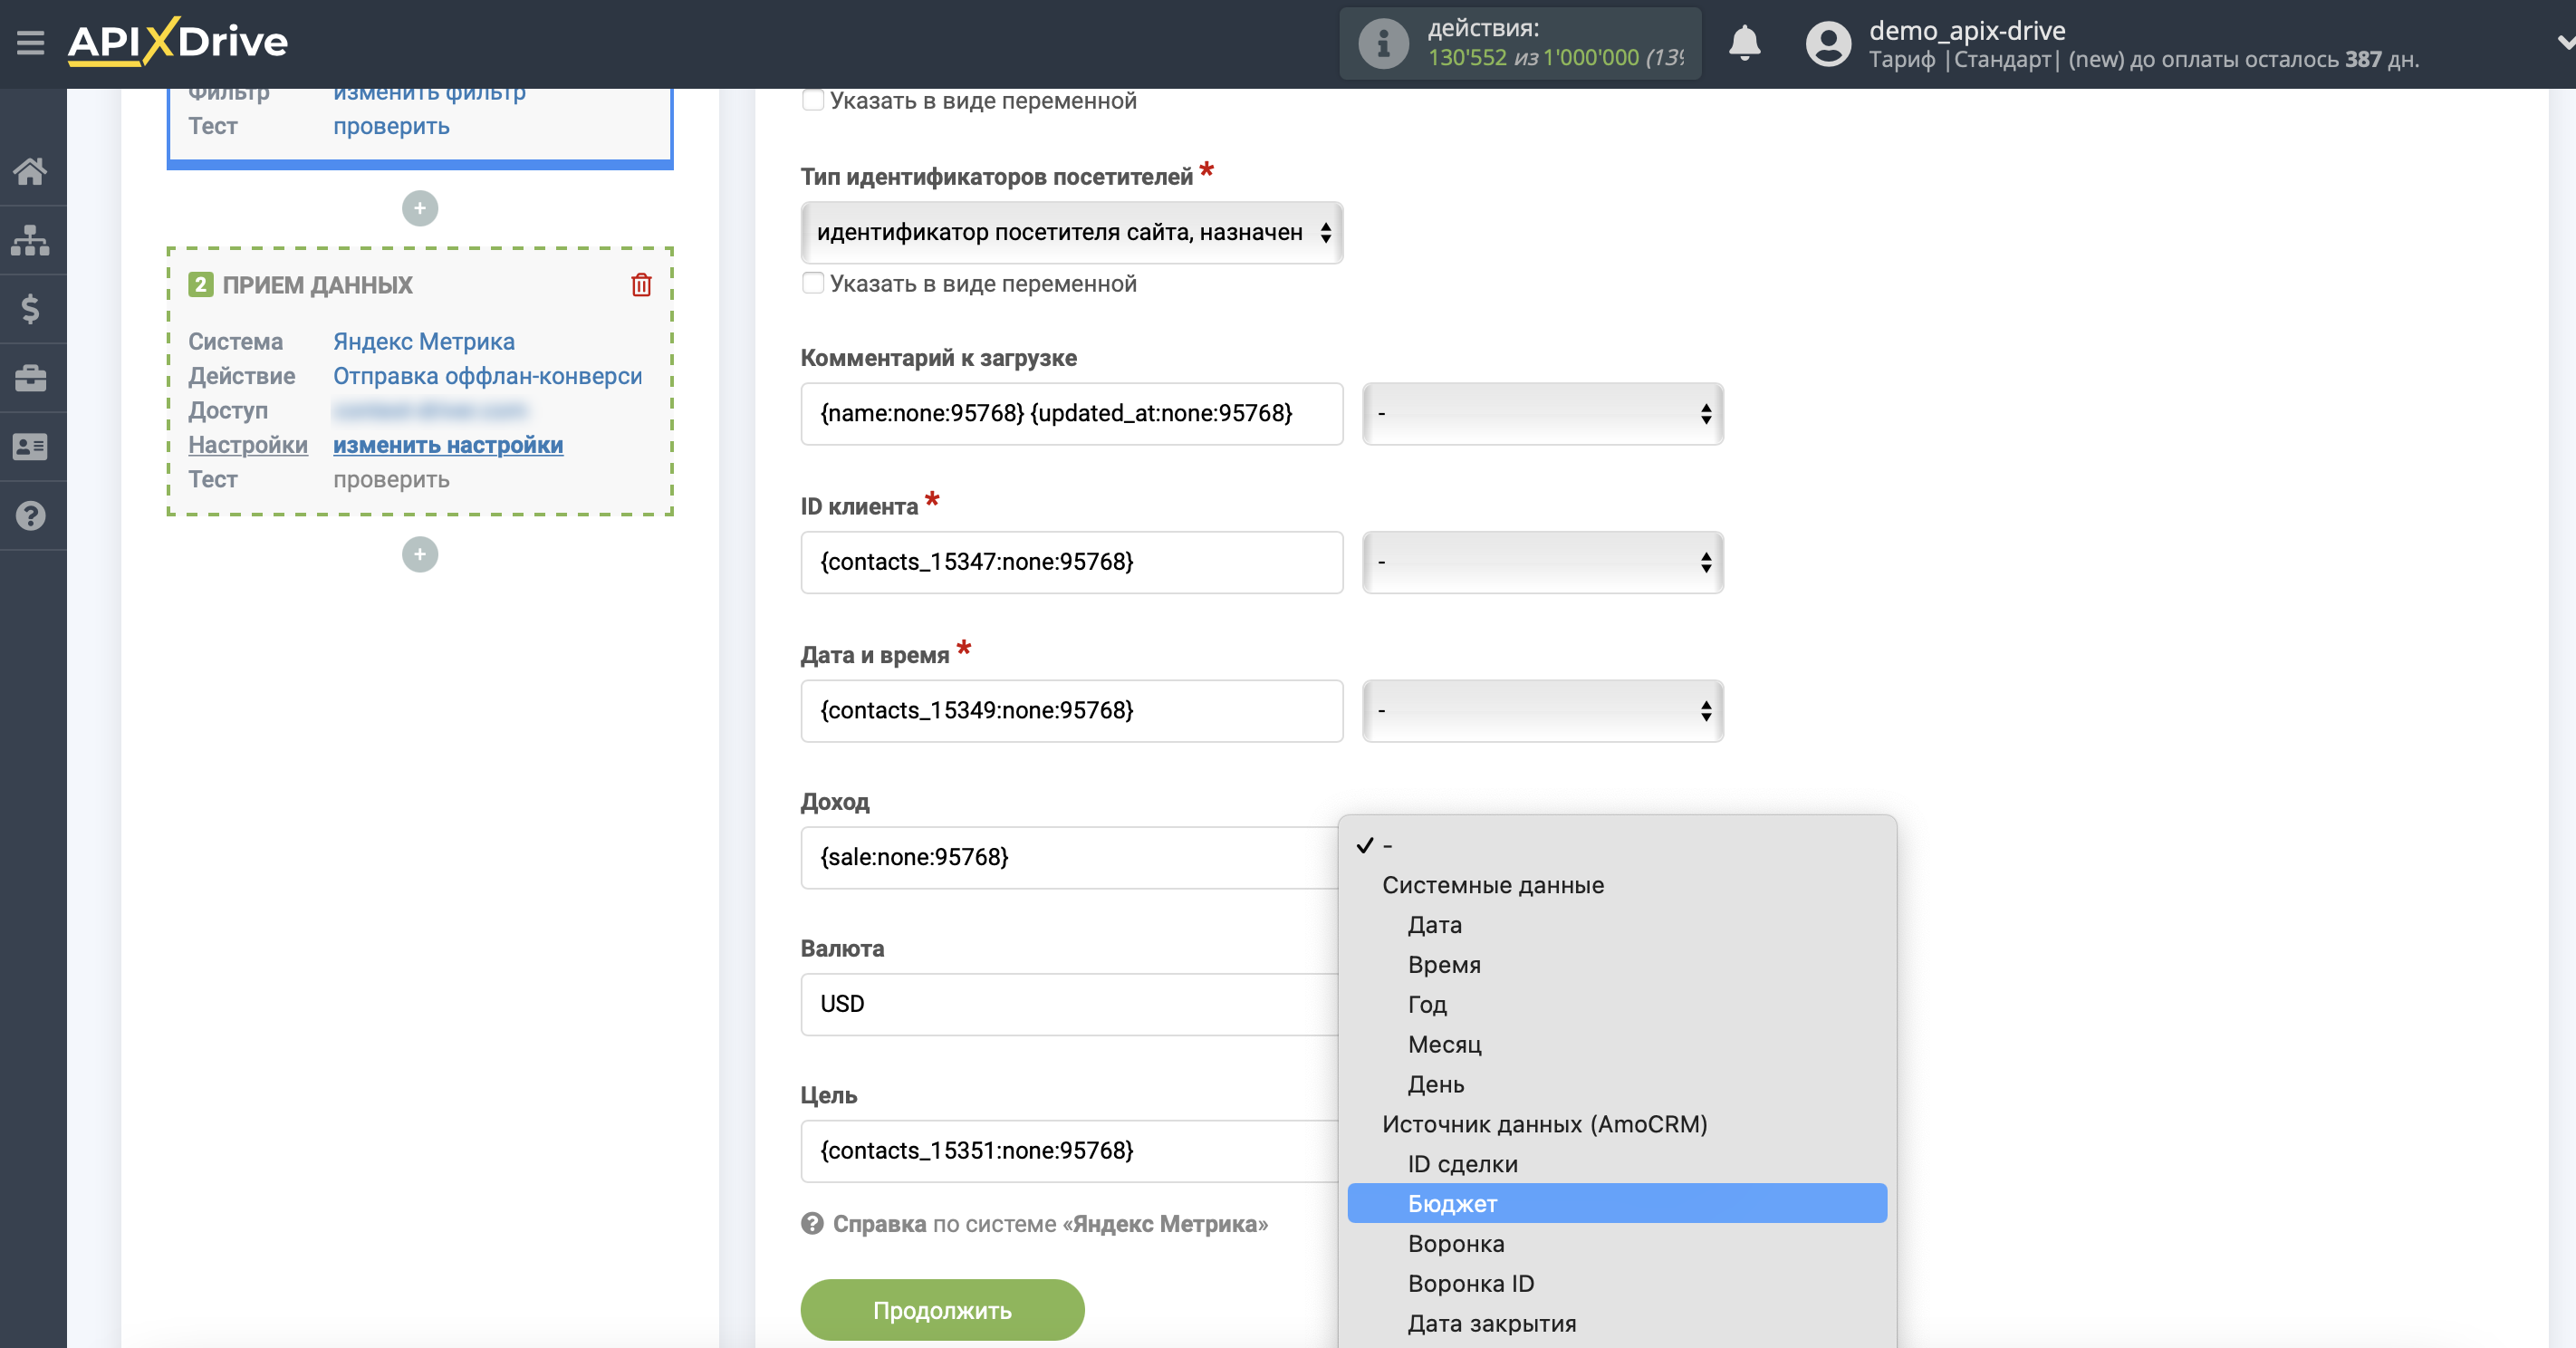The width and height of the screenshot is (2576, 1348).
Task: Click 'проверить' in 'Прием данных' block
Action: (x=391, y=479)
